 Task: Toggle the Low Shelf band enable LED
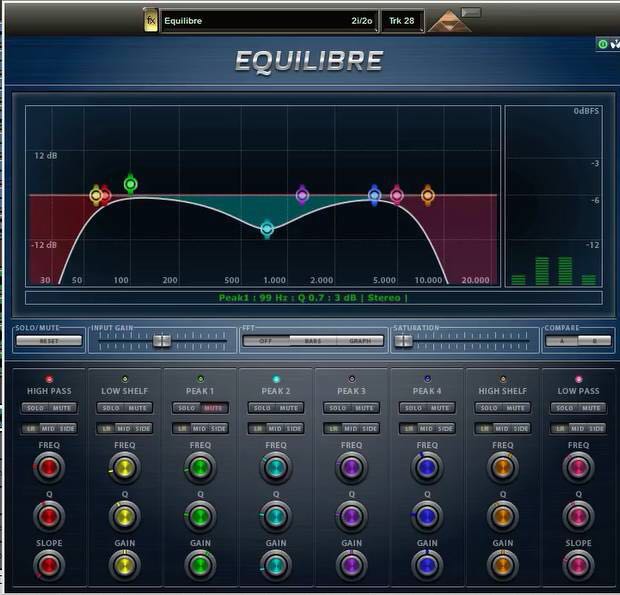[125, 379]
